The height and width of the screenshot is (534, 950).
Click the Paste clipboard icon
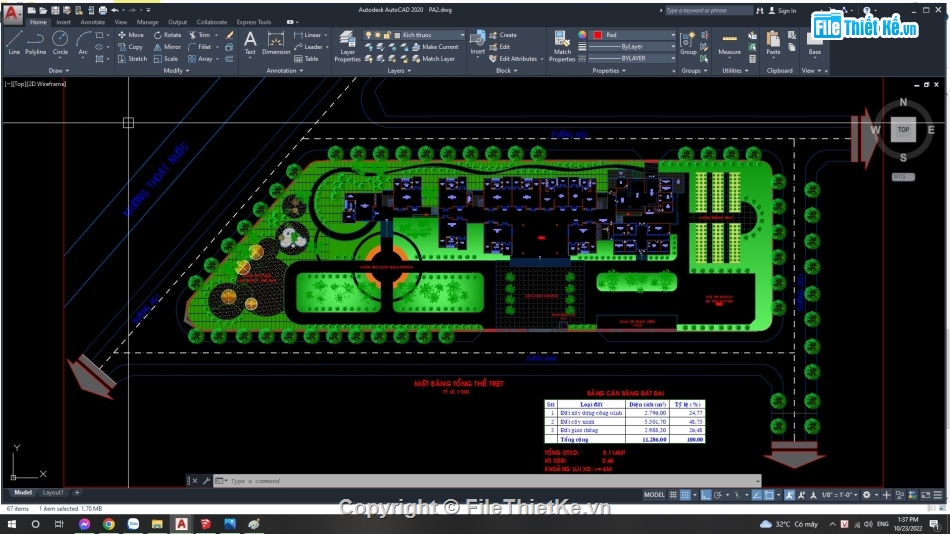pos(773,43)
